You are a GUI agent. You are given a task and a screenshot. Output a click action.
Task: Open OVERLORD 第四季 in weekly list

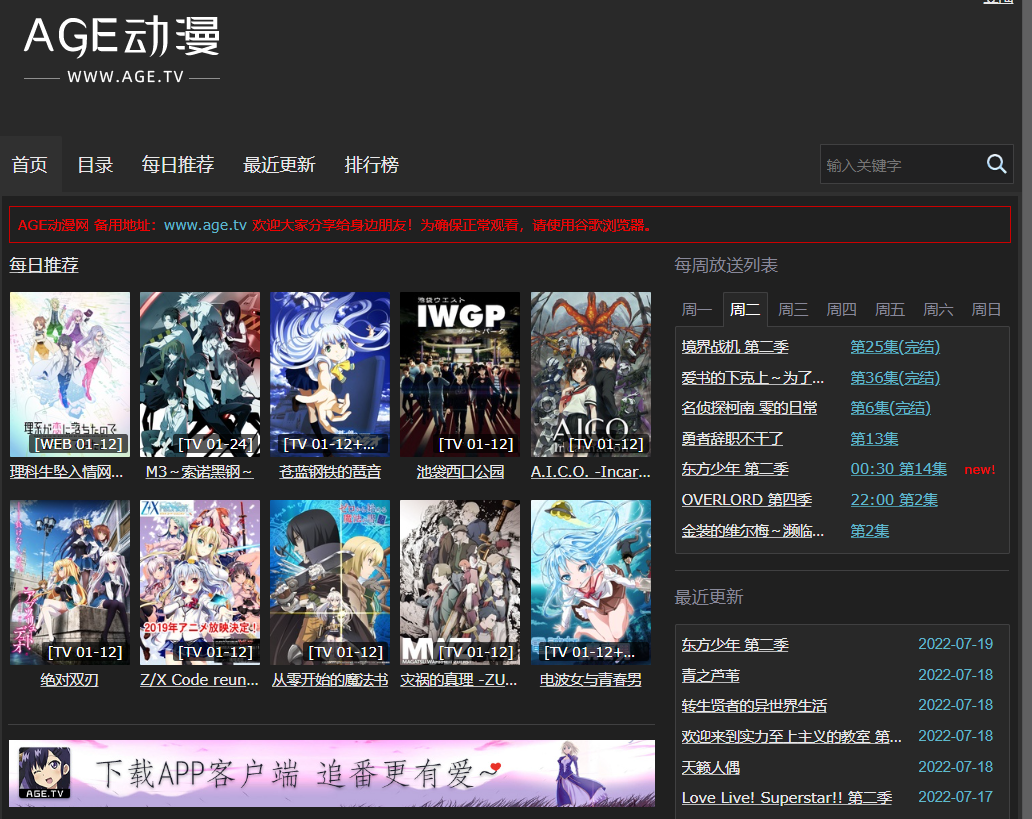coord(746,500)
